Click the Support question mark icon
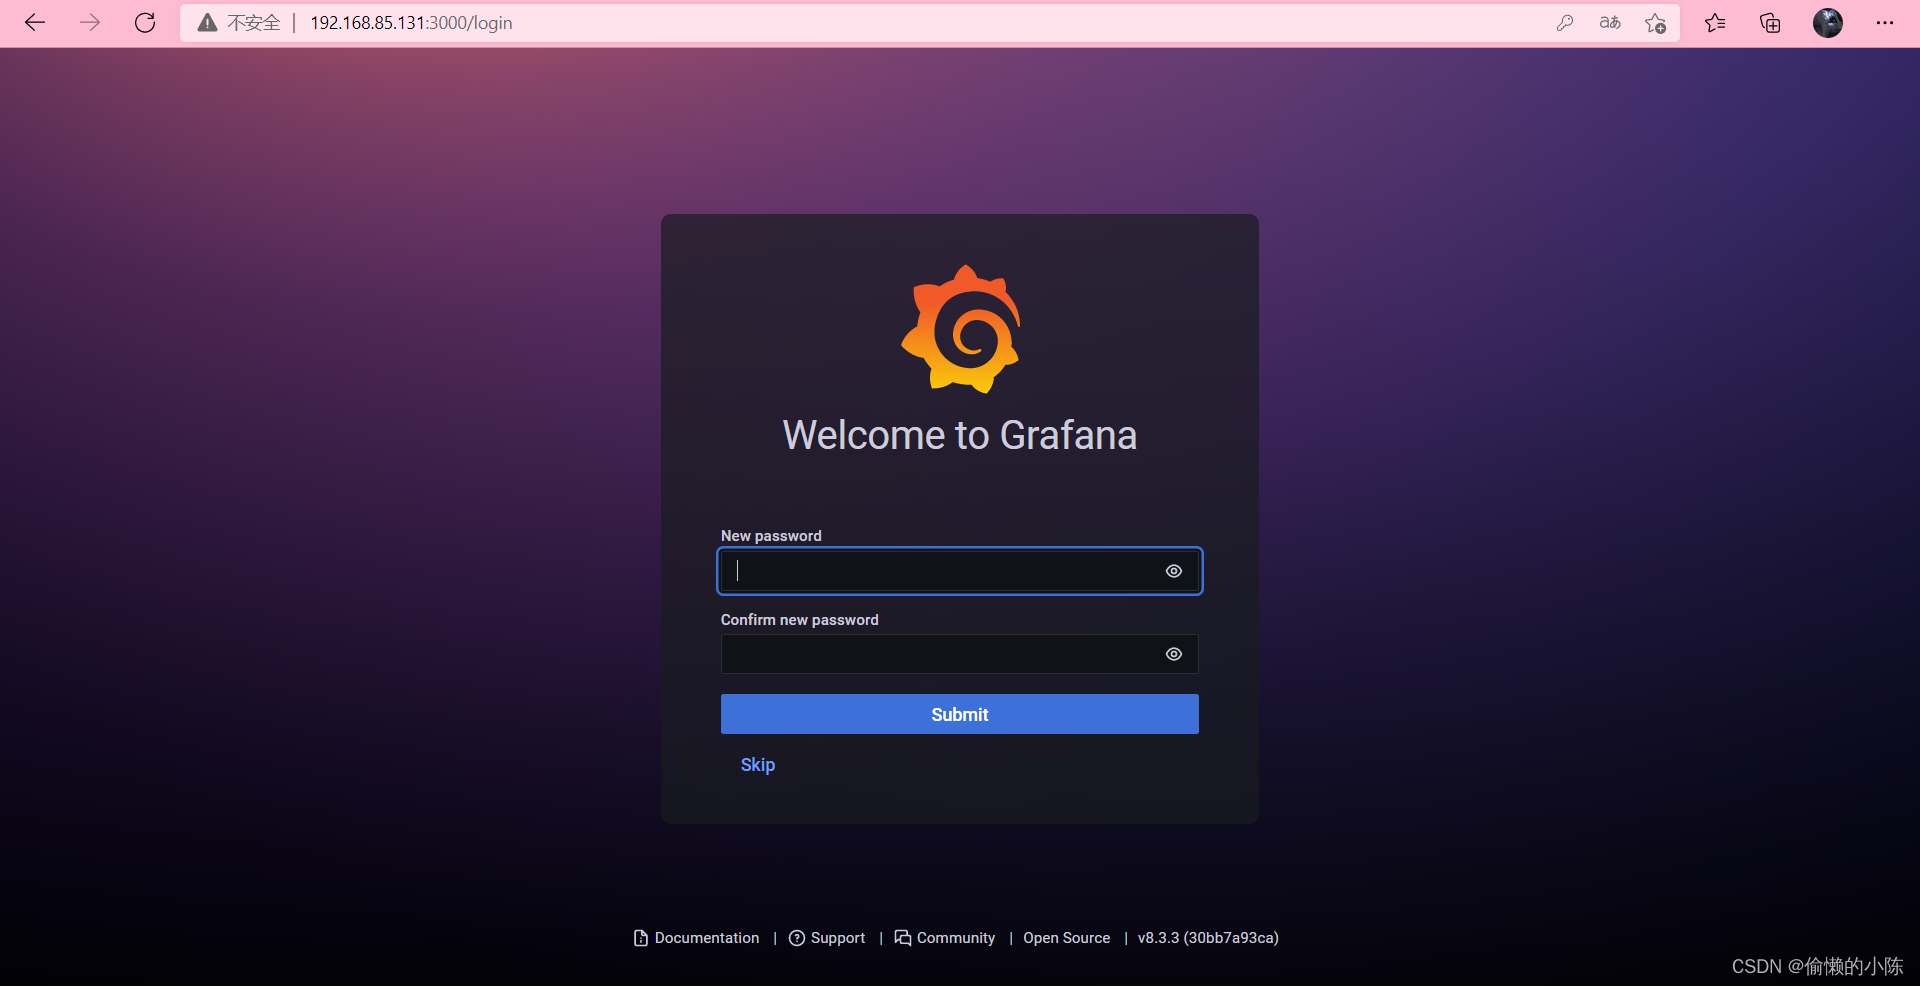Image resolution: width=1920 pixels, height=986 pixels. coord(797,938)
